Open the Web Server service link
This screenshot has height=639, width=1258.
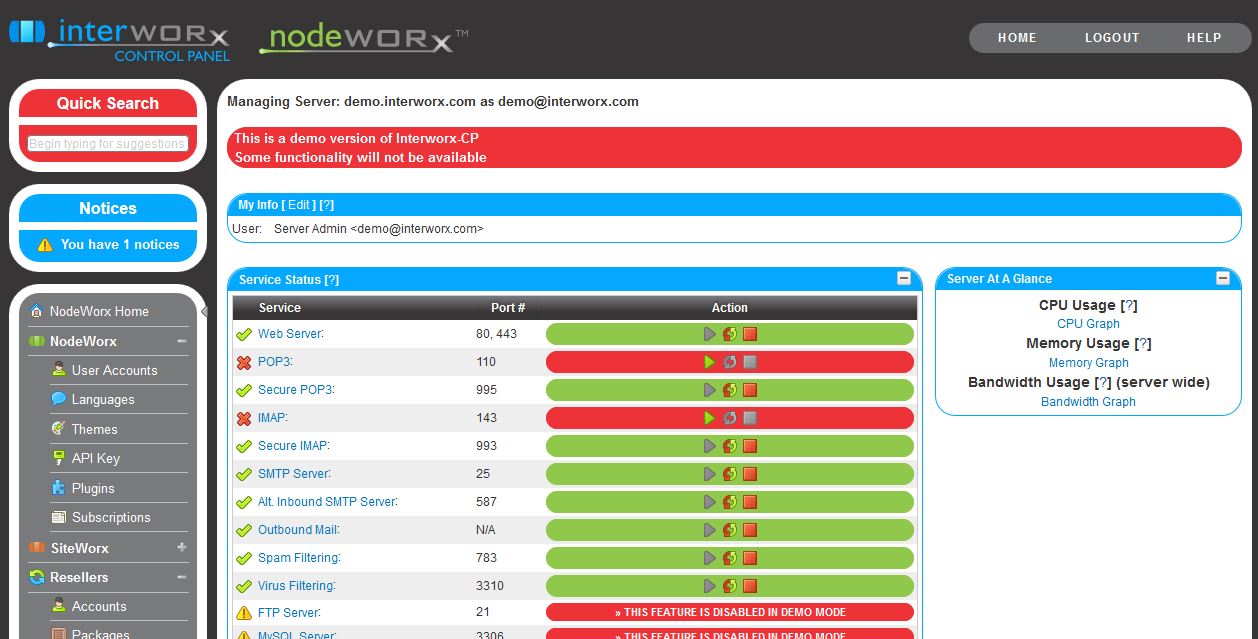(290, 334)
